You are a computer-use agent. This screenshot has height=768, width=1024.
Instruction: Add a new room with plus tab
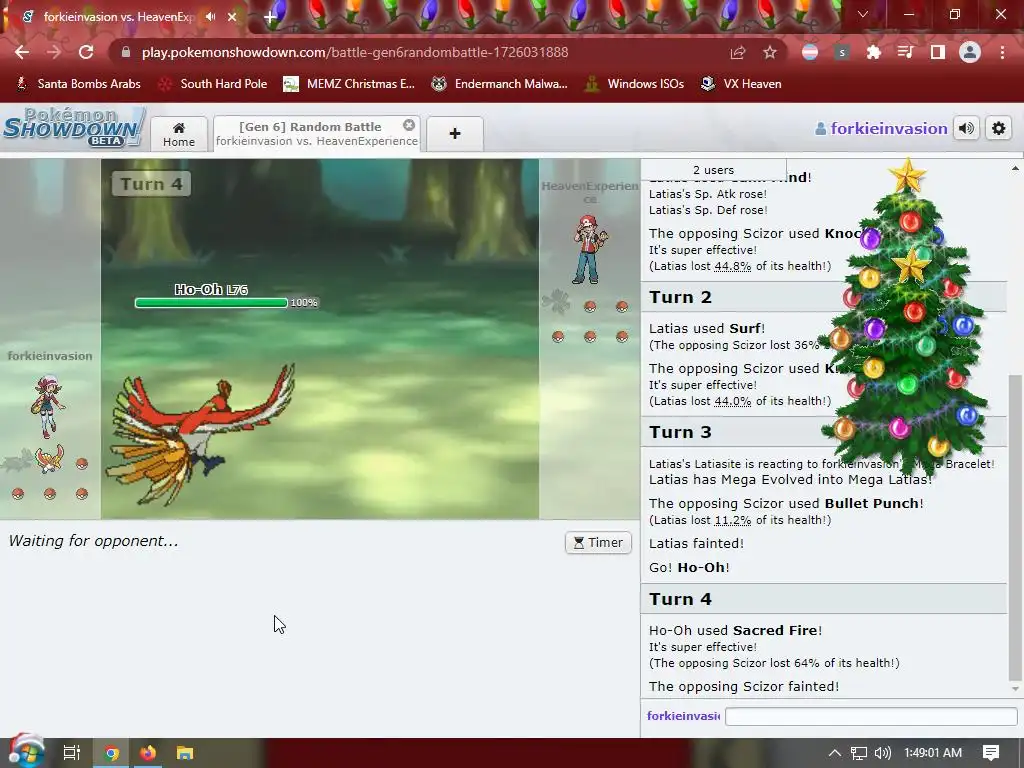click(455, 134)
